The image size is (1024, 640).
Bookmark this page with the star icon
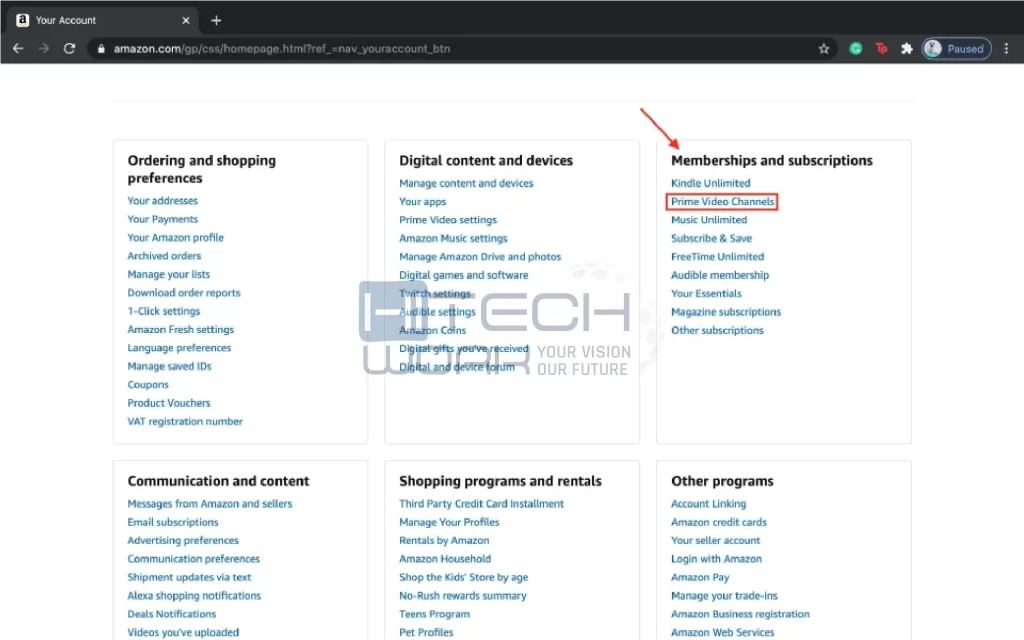point(824,48)
